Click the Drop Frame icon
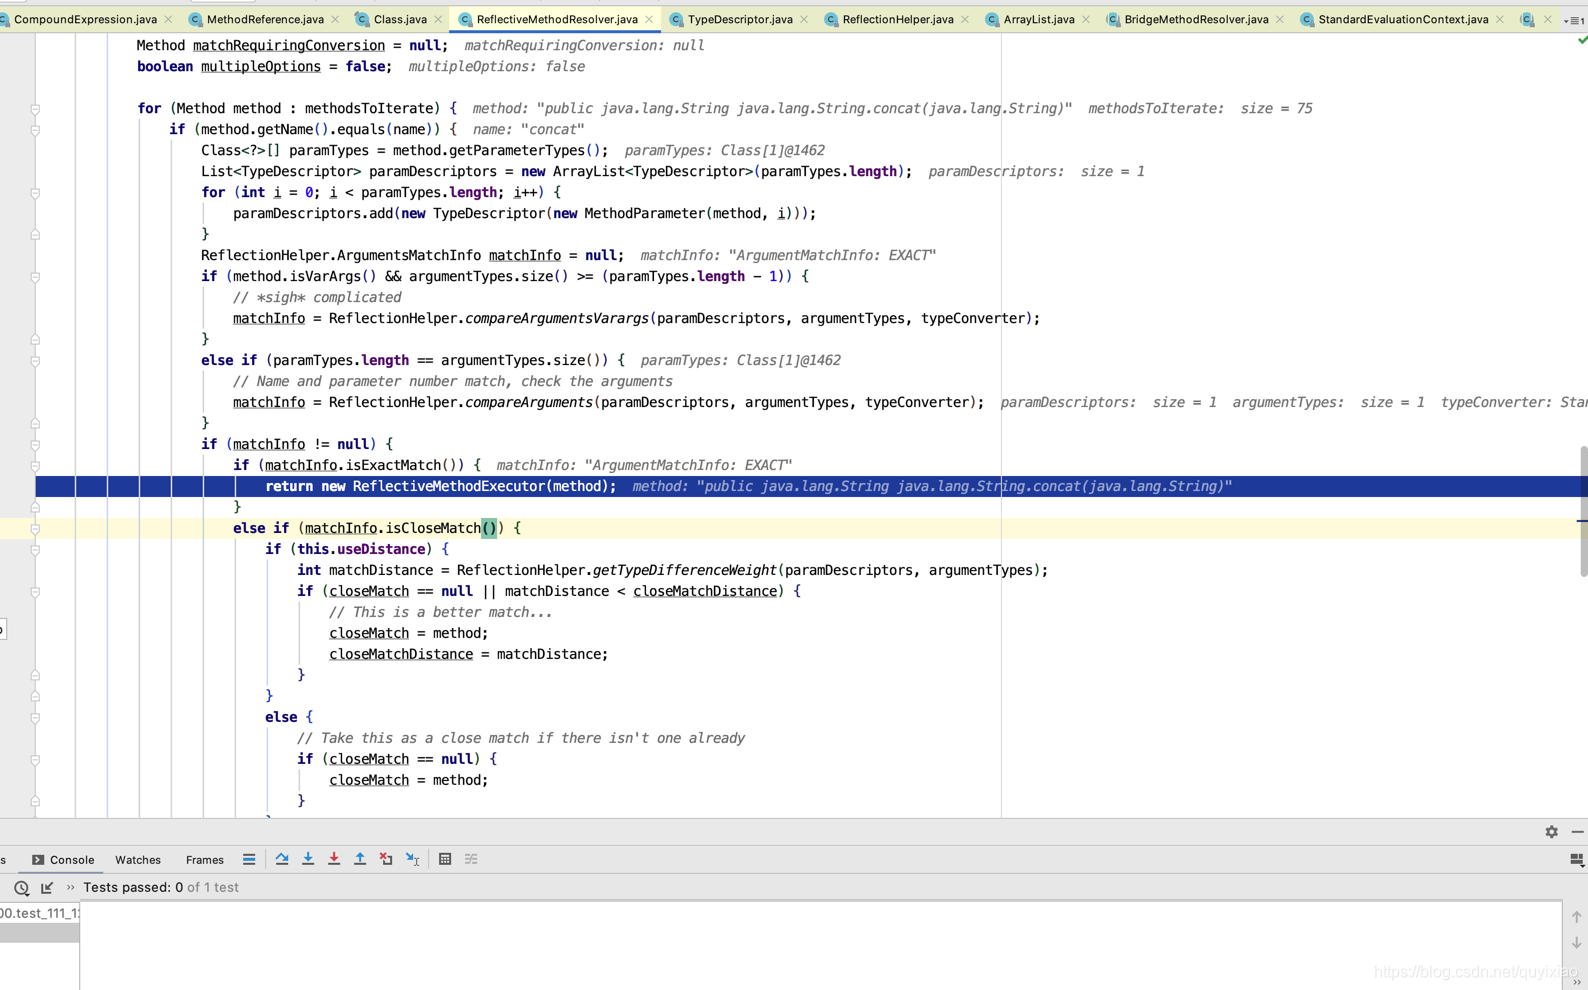The width and height of the screenshot is (1588, 990). tap(386, 859)
